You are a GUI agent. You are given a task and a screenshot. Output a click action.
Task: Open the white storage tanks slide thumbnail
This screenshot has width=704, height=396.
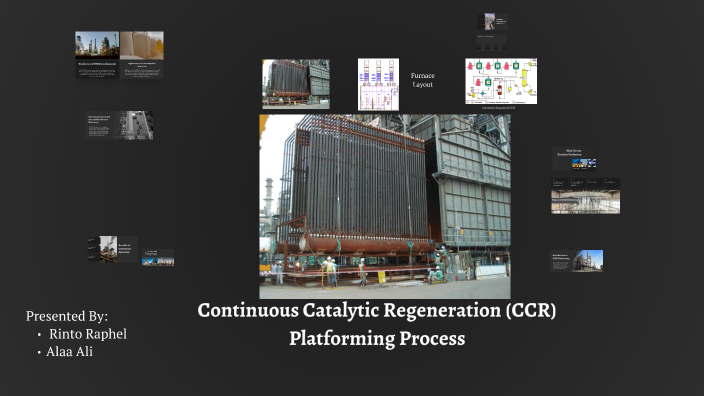coord(141,55)
